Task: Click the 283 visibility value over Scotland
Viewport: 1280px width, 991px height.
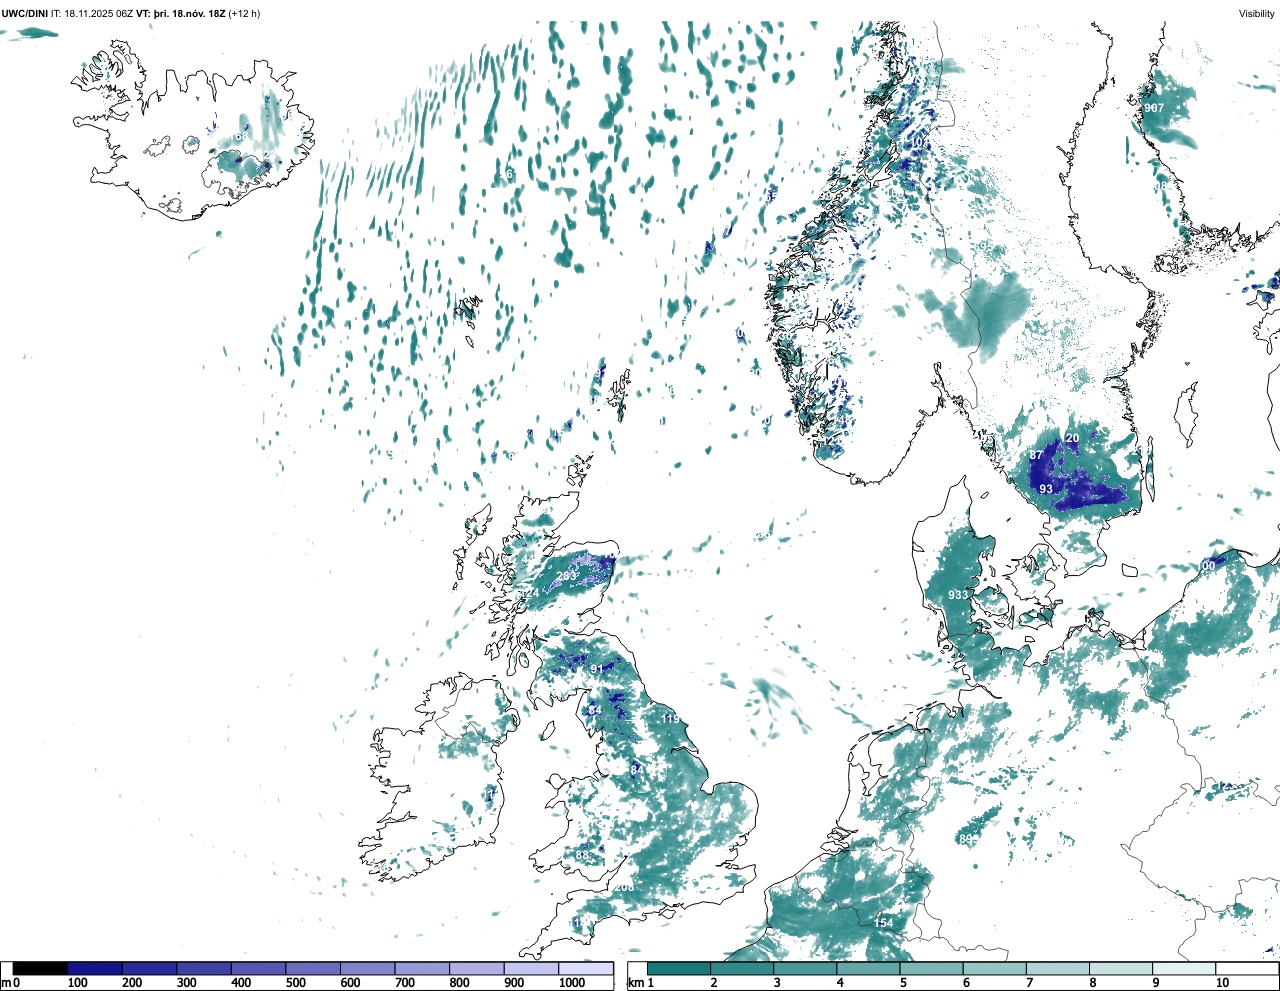Action: (x=566, y=576)
